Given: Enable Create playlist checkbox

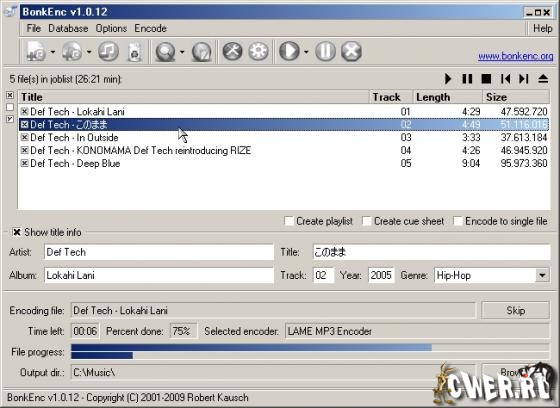Looking at the screenshot, I should click(289, 221).
